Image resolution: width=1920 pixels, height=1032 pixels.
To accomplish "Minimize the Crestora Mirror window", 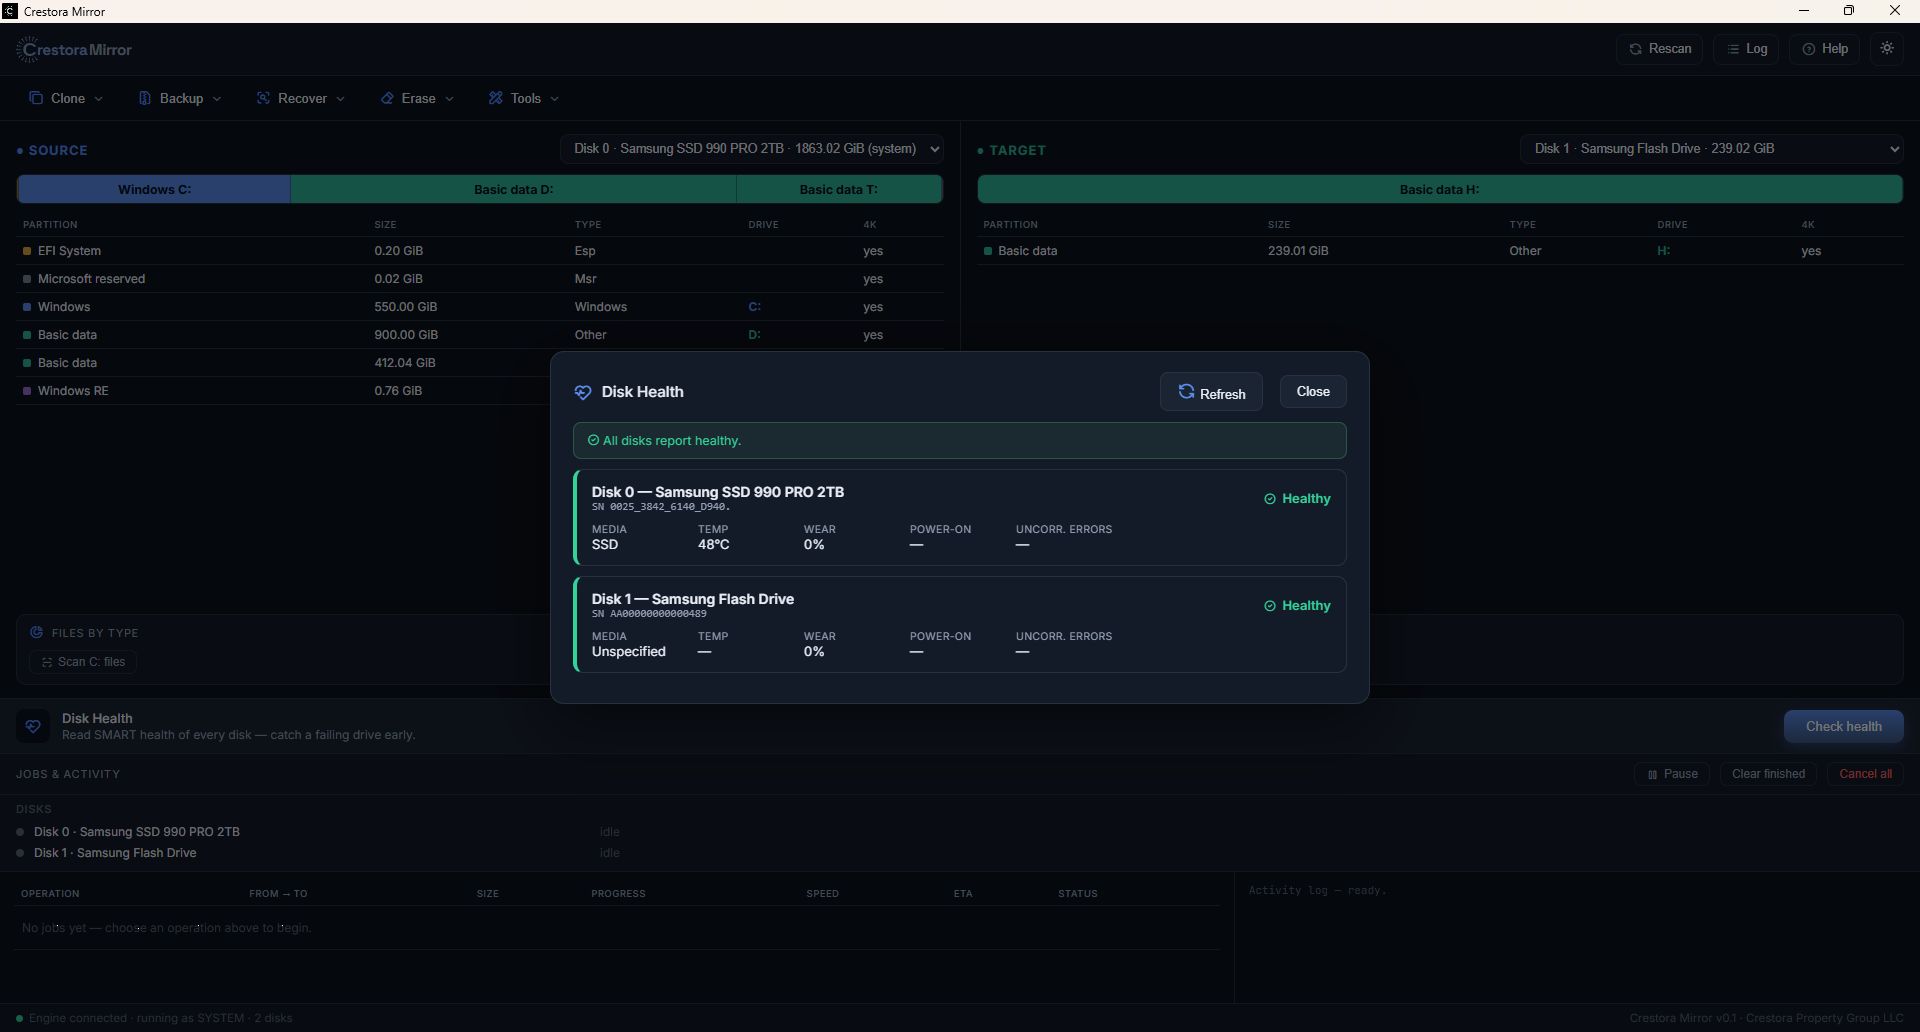I will point(1804,11).
